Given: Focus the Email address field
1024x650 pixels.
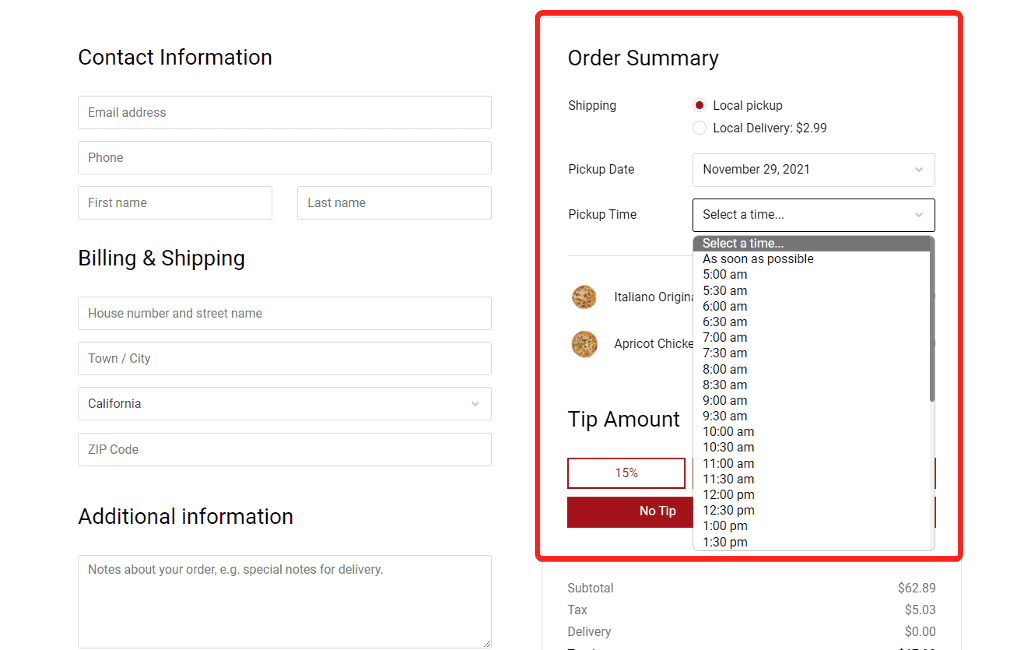Looking at the screenshot, I should [x=284, y=113].
